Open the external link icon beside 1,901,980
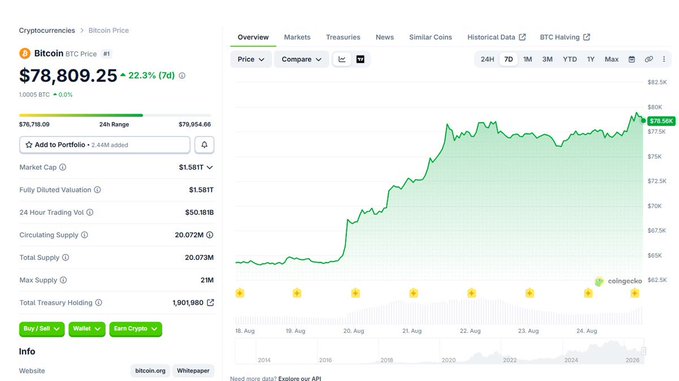 (x=210, y=302)
